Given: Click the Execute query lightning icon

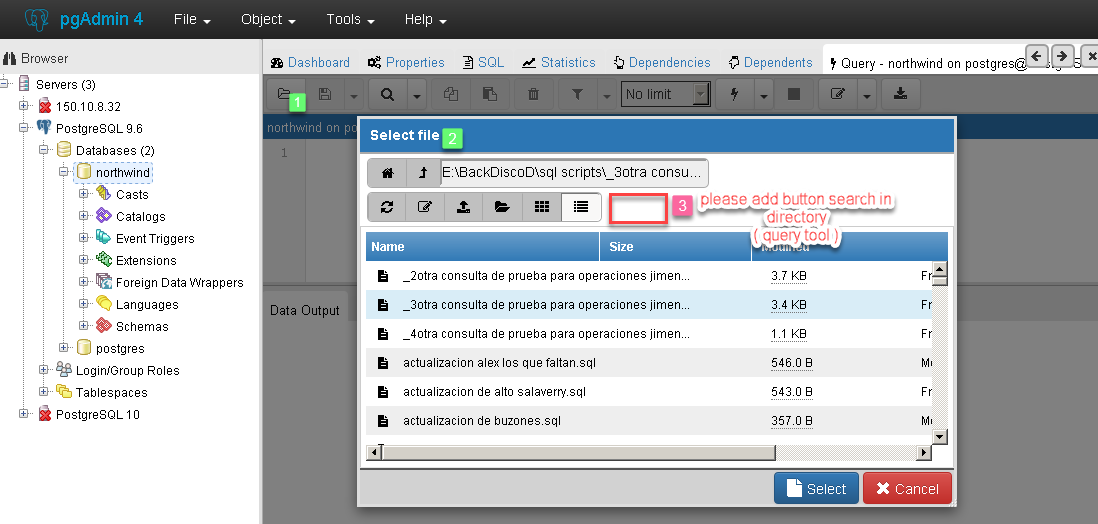Looking at the screenshot, I should (x=735, y=94).
